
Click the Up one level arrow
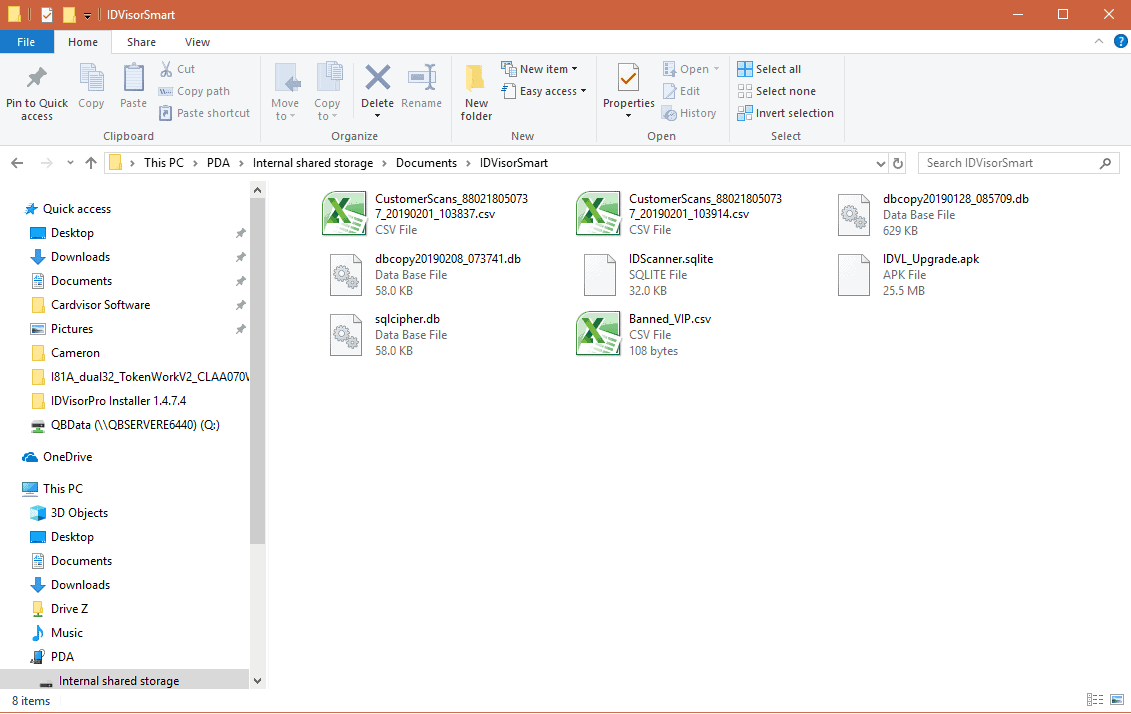[91, 163]
